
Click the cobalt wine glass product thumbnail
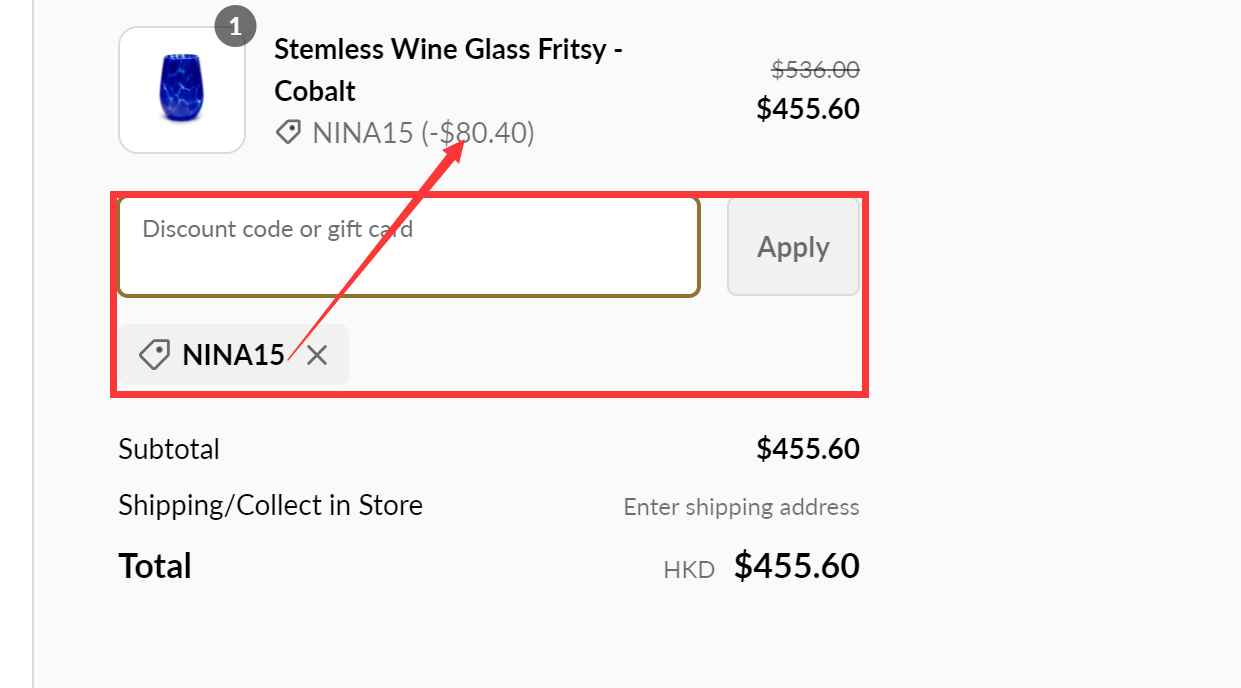182,89
